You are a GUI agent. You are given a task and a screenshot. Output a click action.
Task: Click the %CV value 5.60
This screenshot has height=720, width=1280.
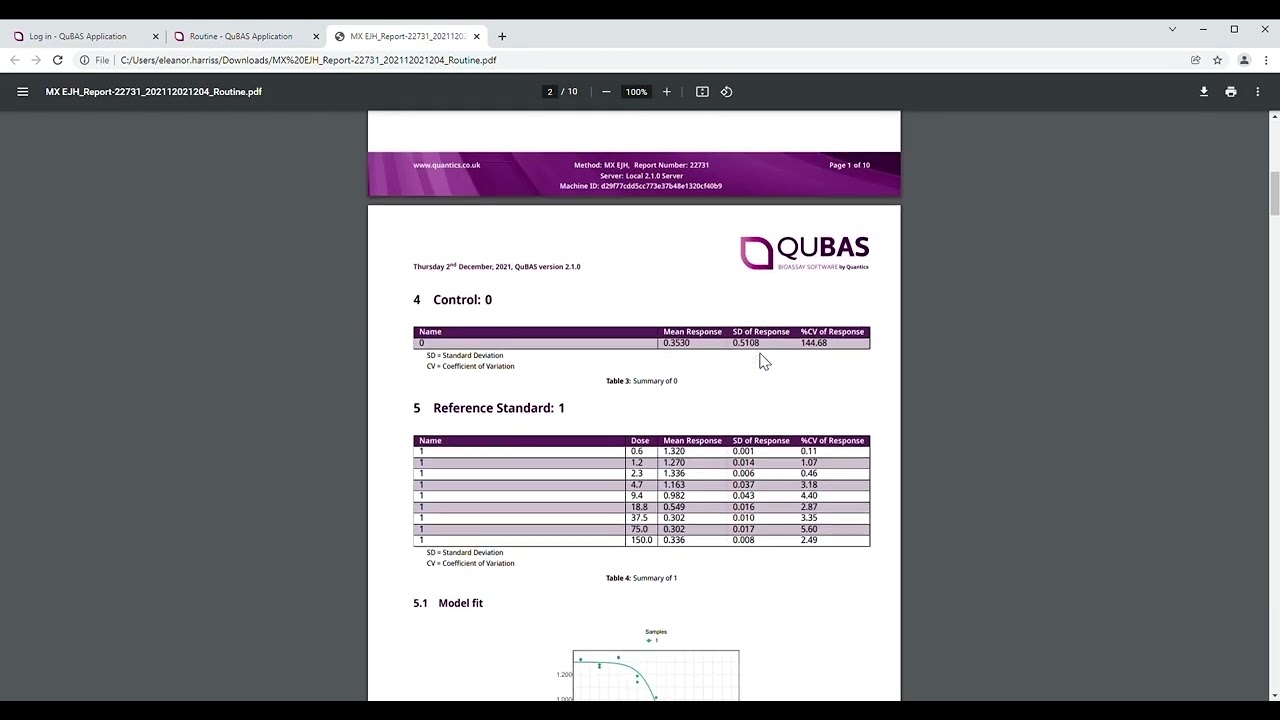(x=809, y=529)
